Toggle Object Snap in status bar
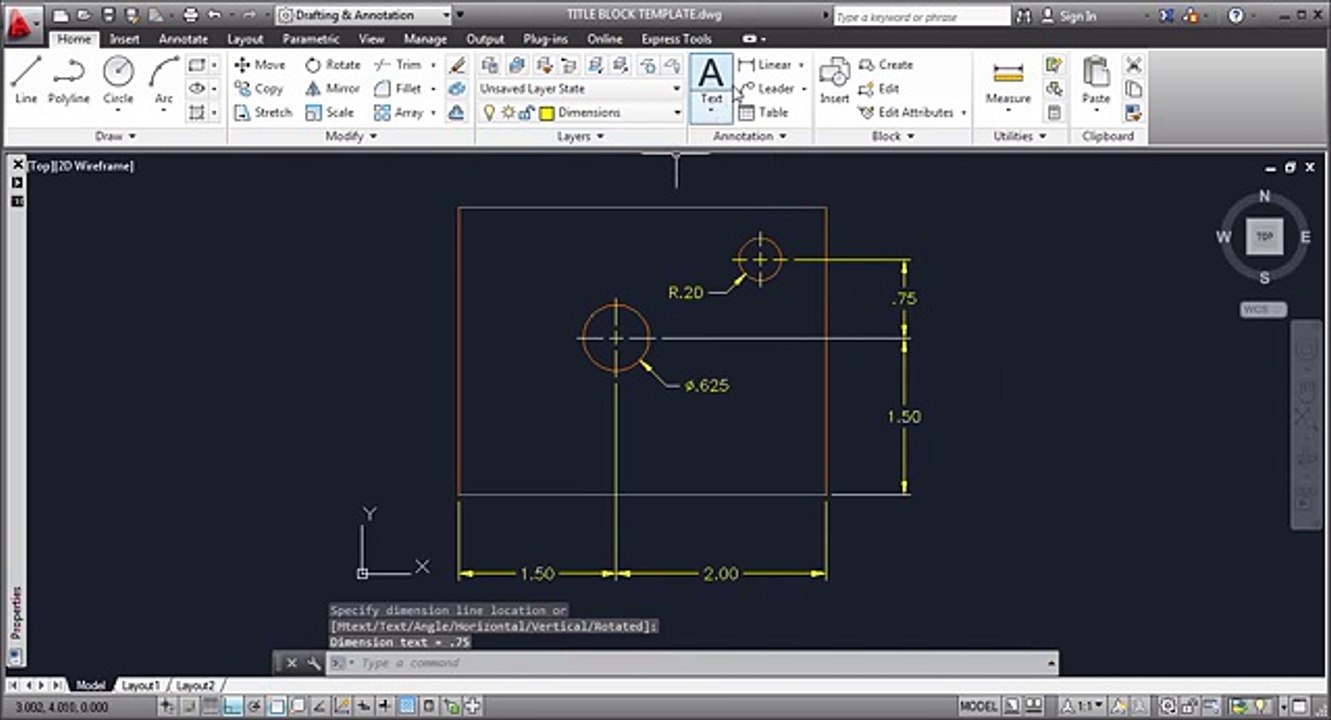 (277, 706)
